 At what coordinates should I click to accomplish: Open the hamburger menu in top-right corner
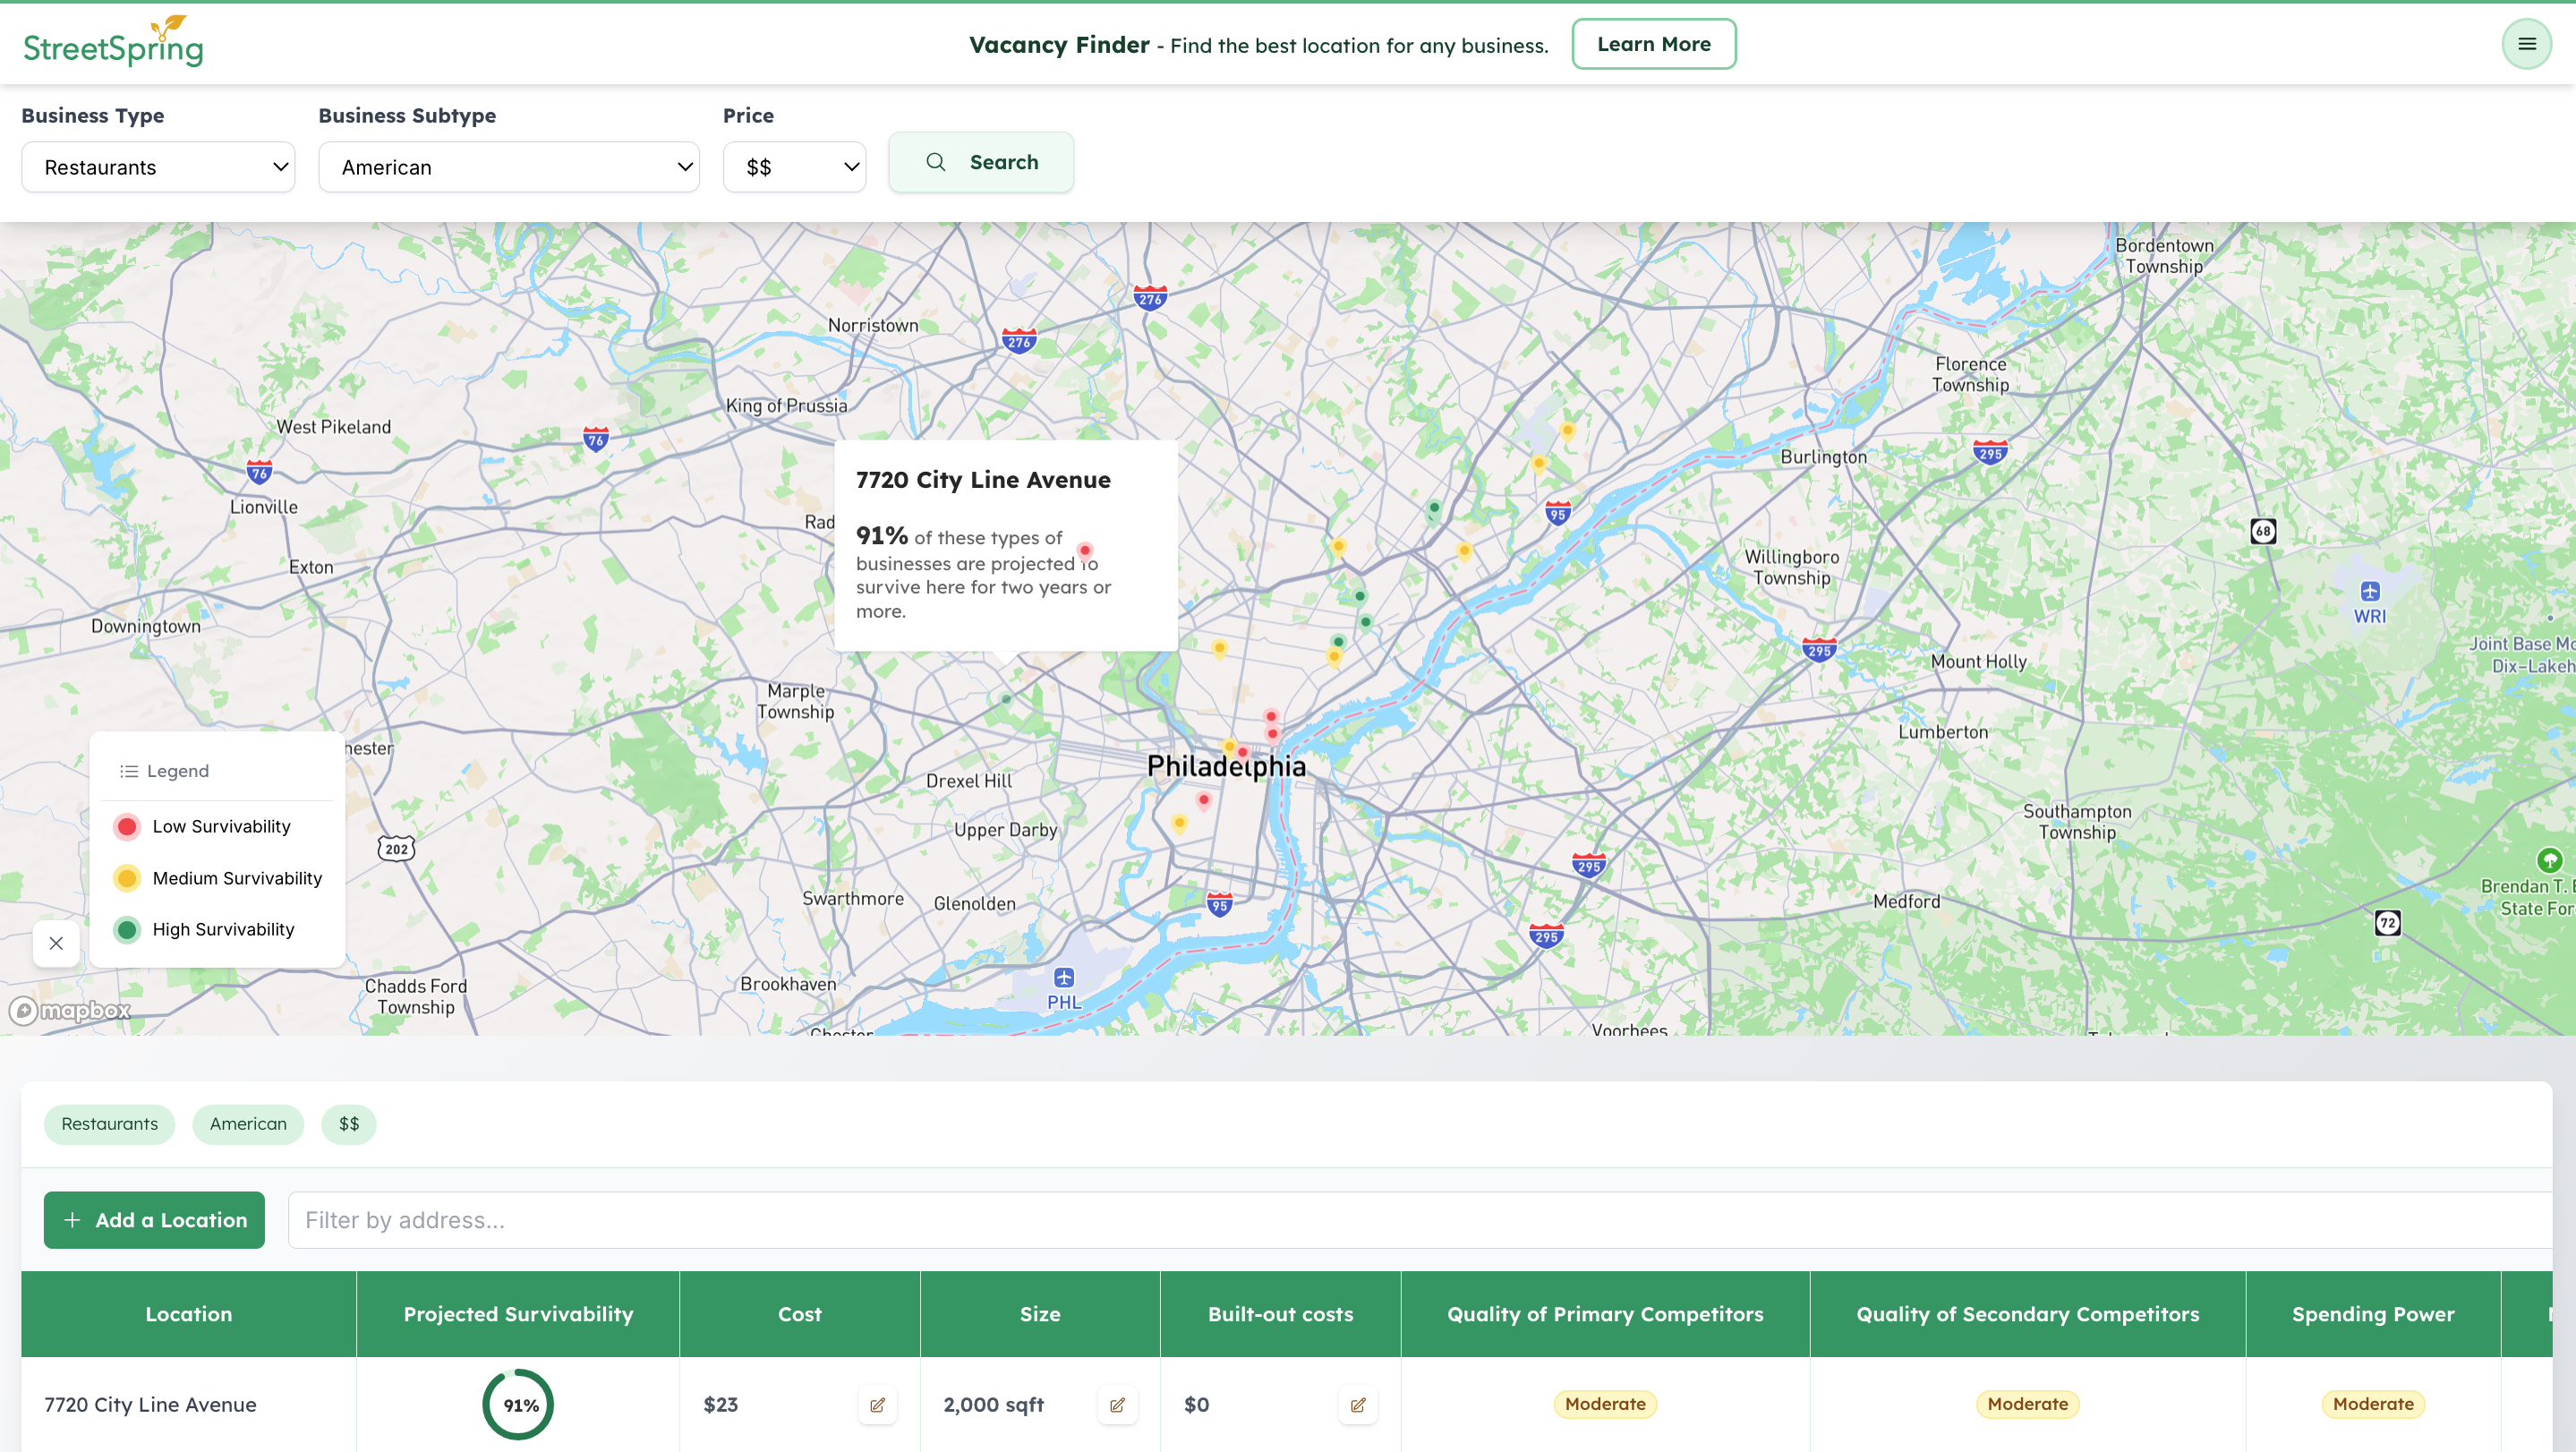pos(2527,43)
